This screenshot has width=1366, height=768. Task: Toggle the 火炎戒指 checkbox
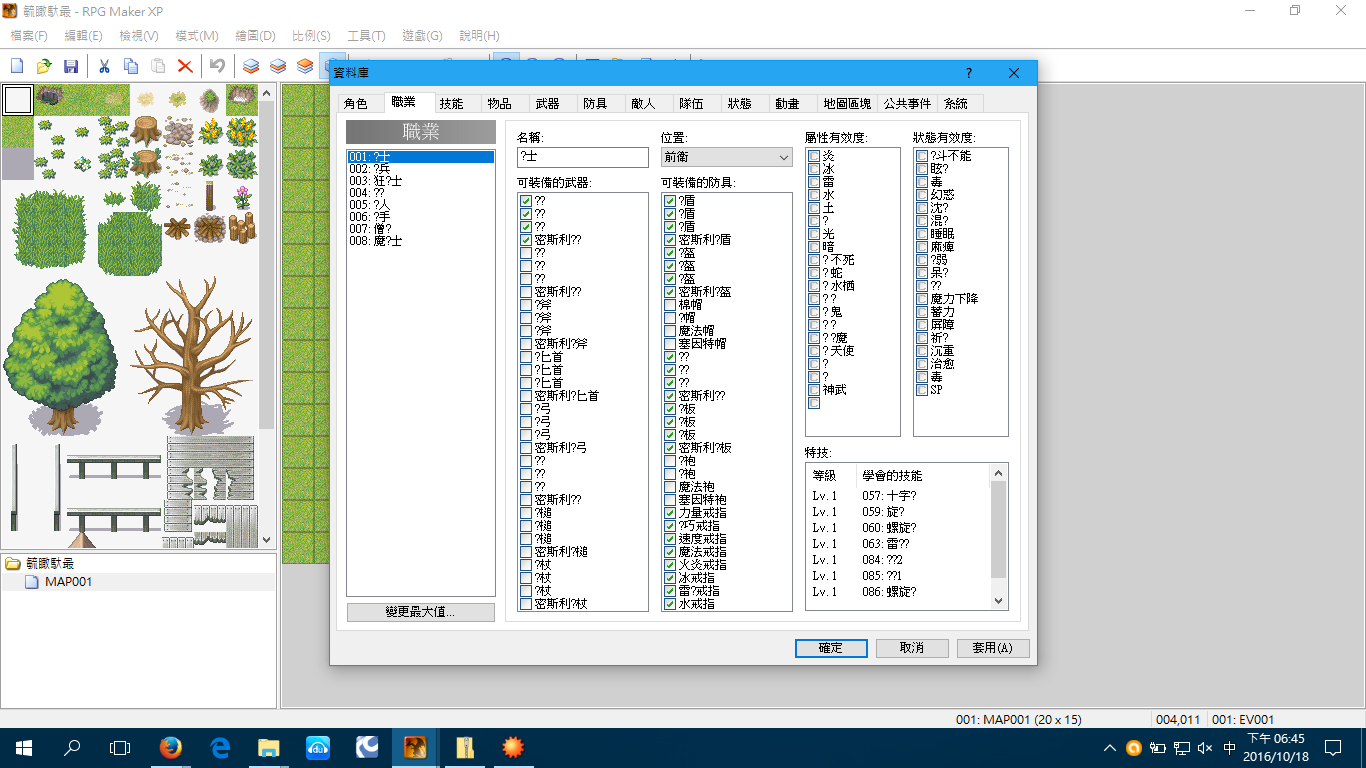point(670,565)
